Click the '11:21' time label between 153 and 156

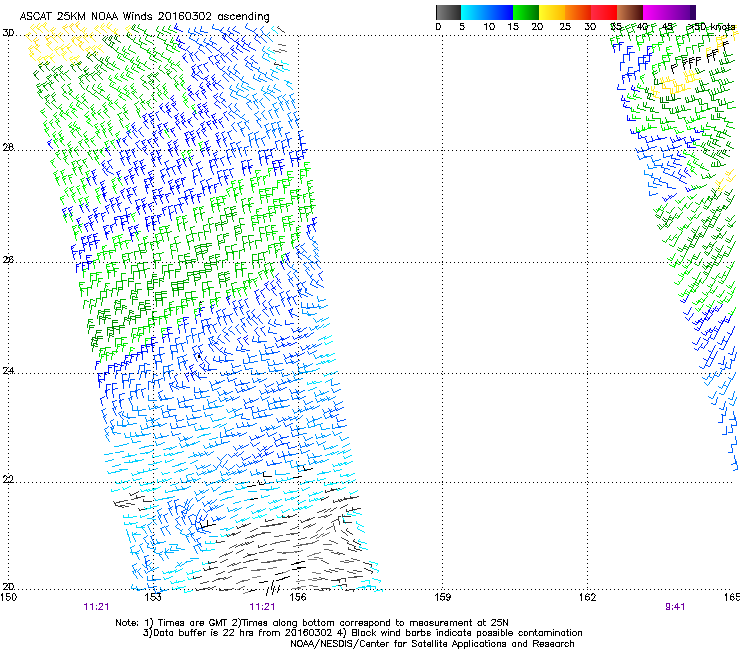tap(262, 607)
